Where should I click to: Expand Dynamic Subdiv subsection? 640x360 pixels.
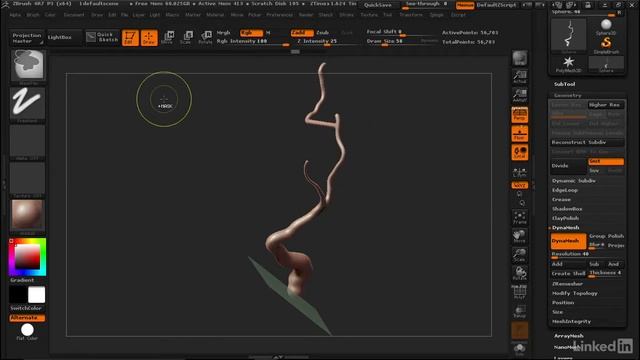(x=573, y=181)
